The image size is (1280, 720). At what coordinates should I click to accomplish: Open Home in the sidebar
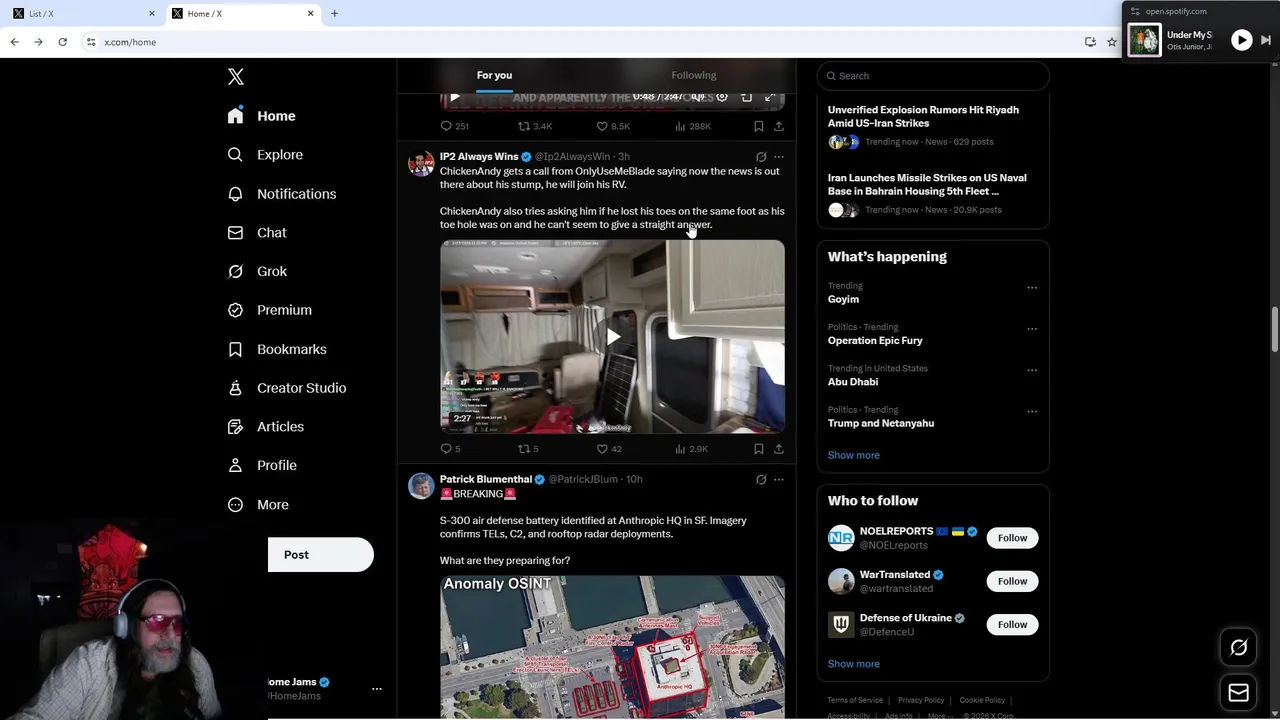point(261,116)
